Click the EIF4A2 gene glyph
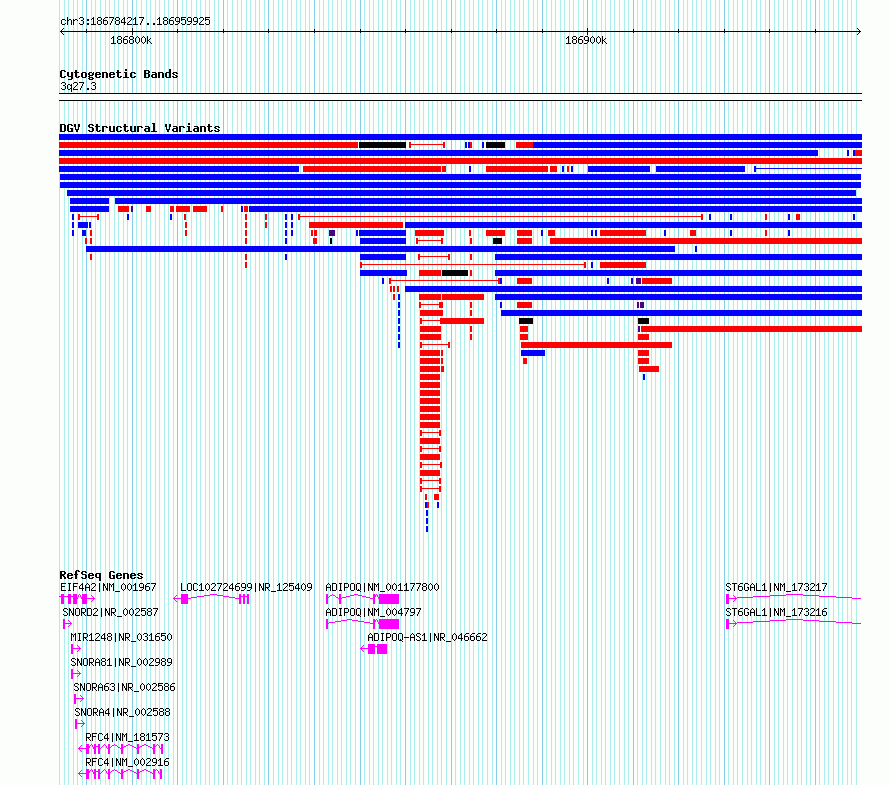This screenshot has width=890, height=785. click(77, 599)
